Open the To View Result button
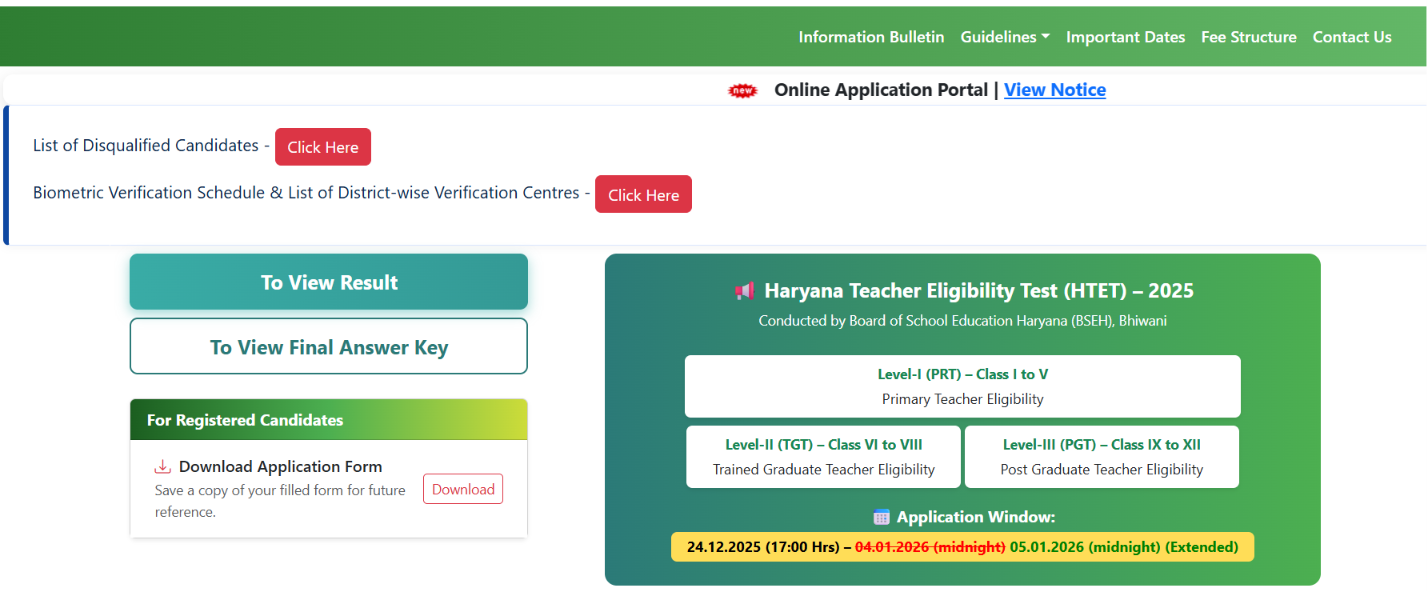This screenshot has height=591, width=1427. tap(329, 282)
